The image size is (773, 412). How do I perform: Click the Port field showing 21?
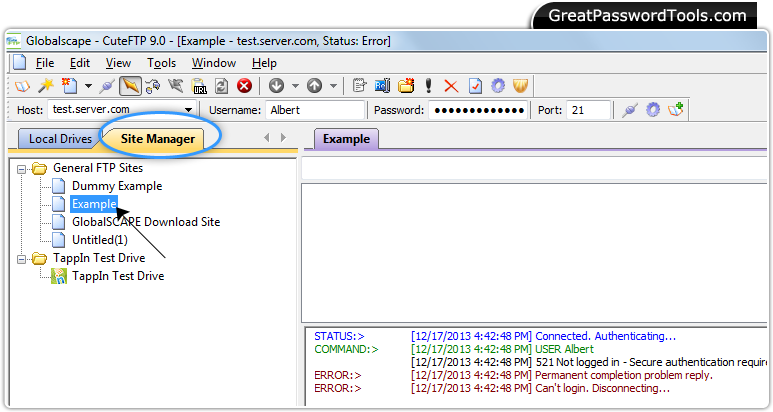coord(589,110)
